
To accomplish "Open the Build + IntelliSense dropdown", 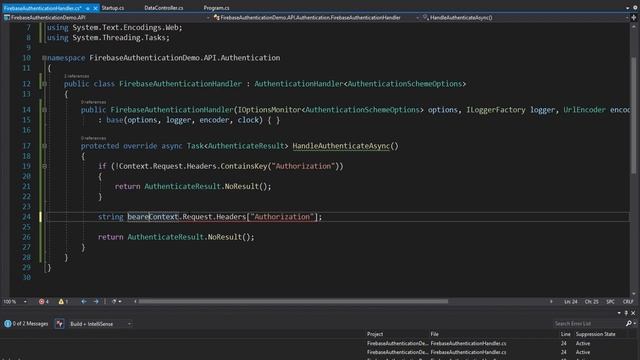I will pyautogui.click(x=100, y=324).
